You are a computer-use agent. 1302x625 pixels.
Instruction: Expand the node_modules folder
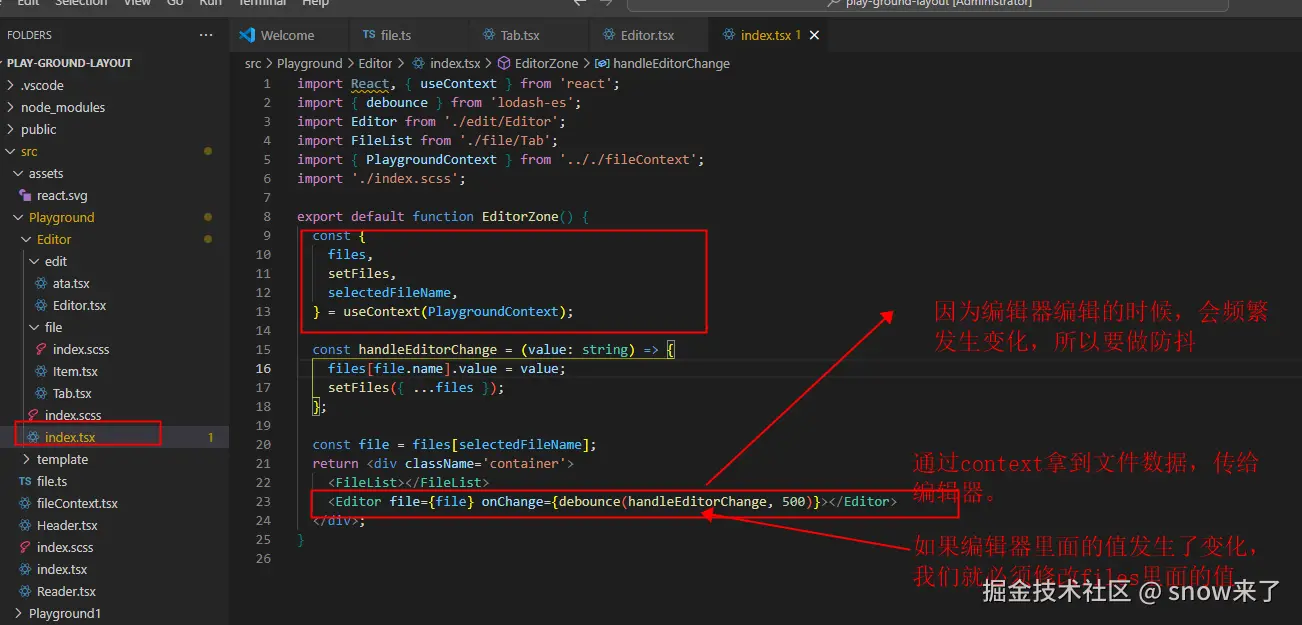[x=62, y=107]
